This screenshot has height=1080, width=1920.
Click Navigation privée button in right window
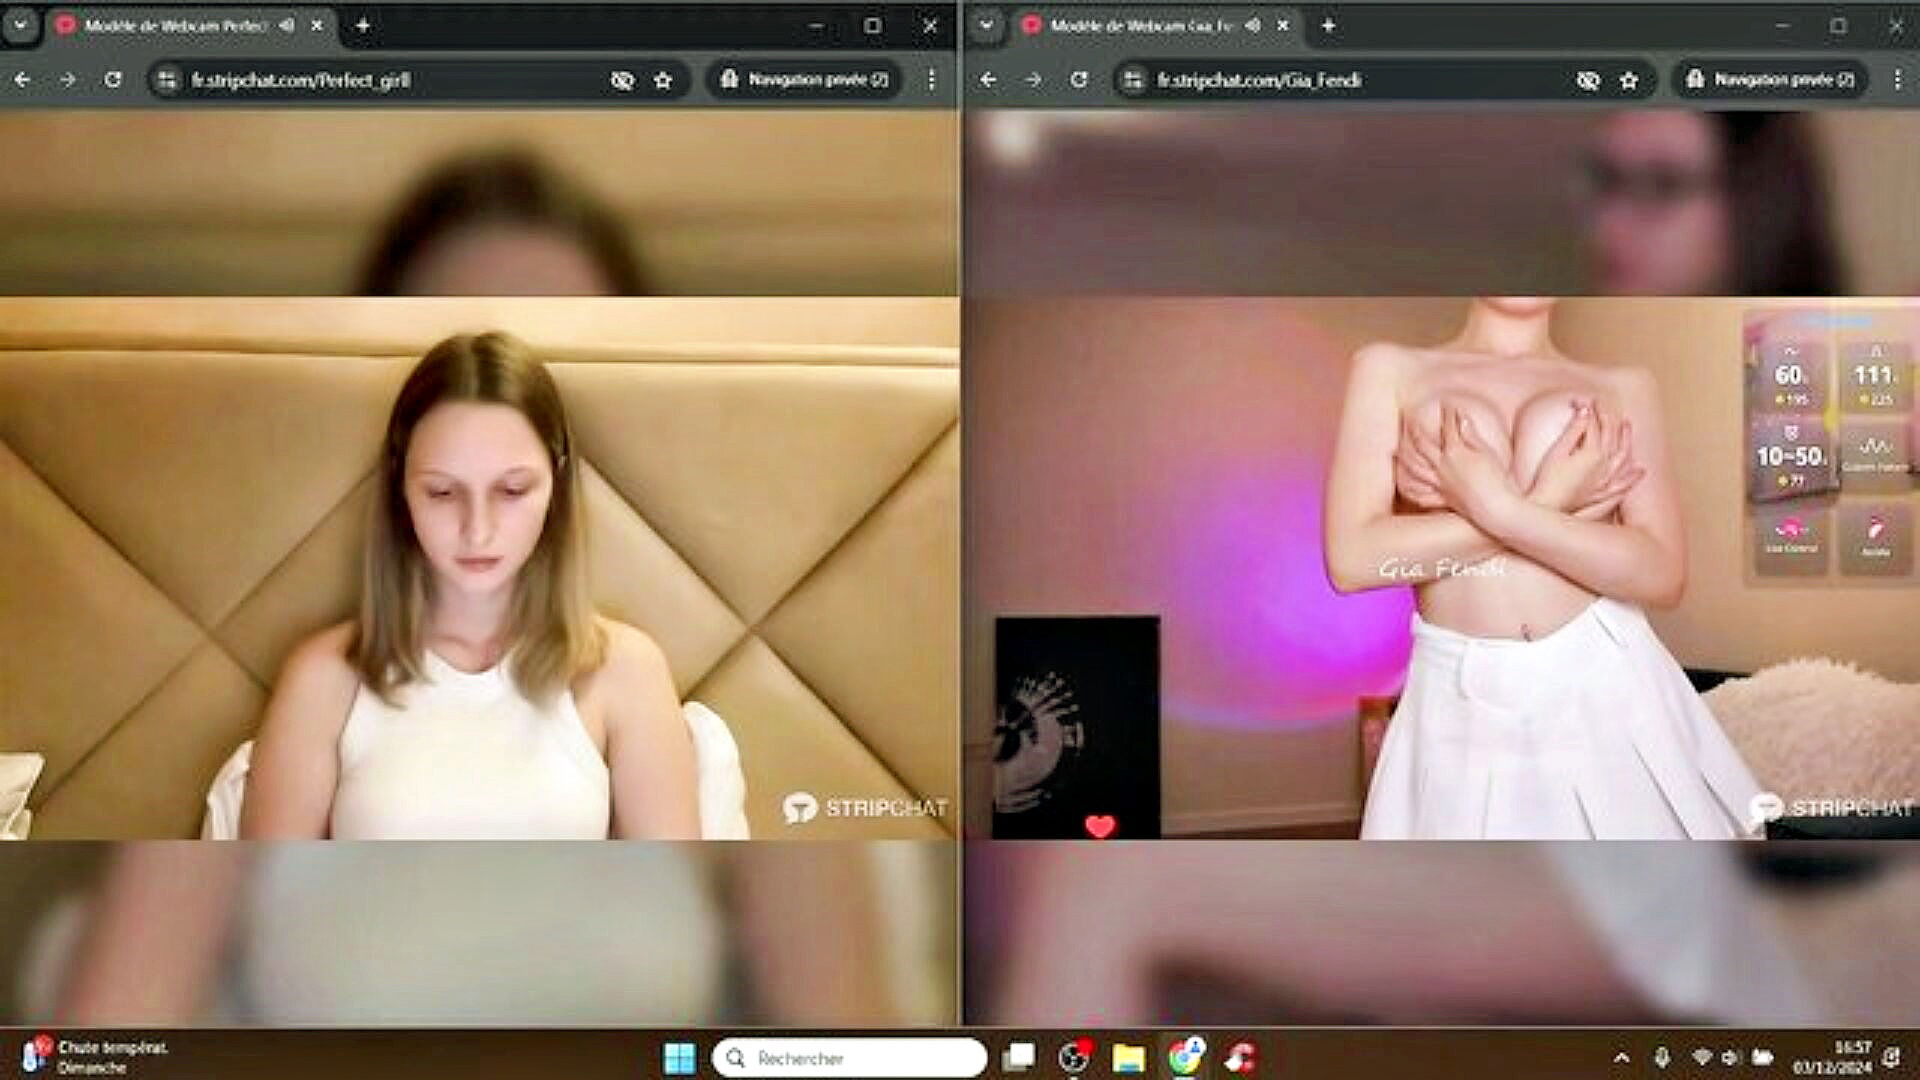1770,79
